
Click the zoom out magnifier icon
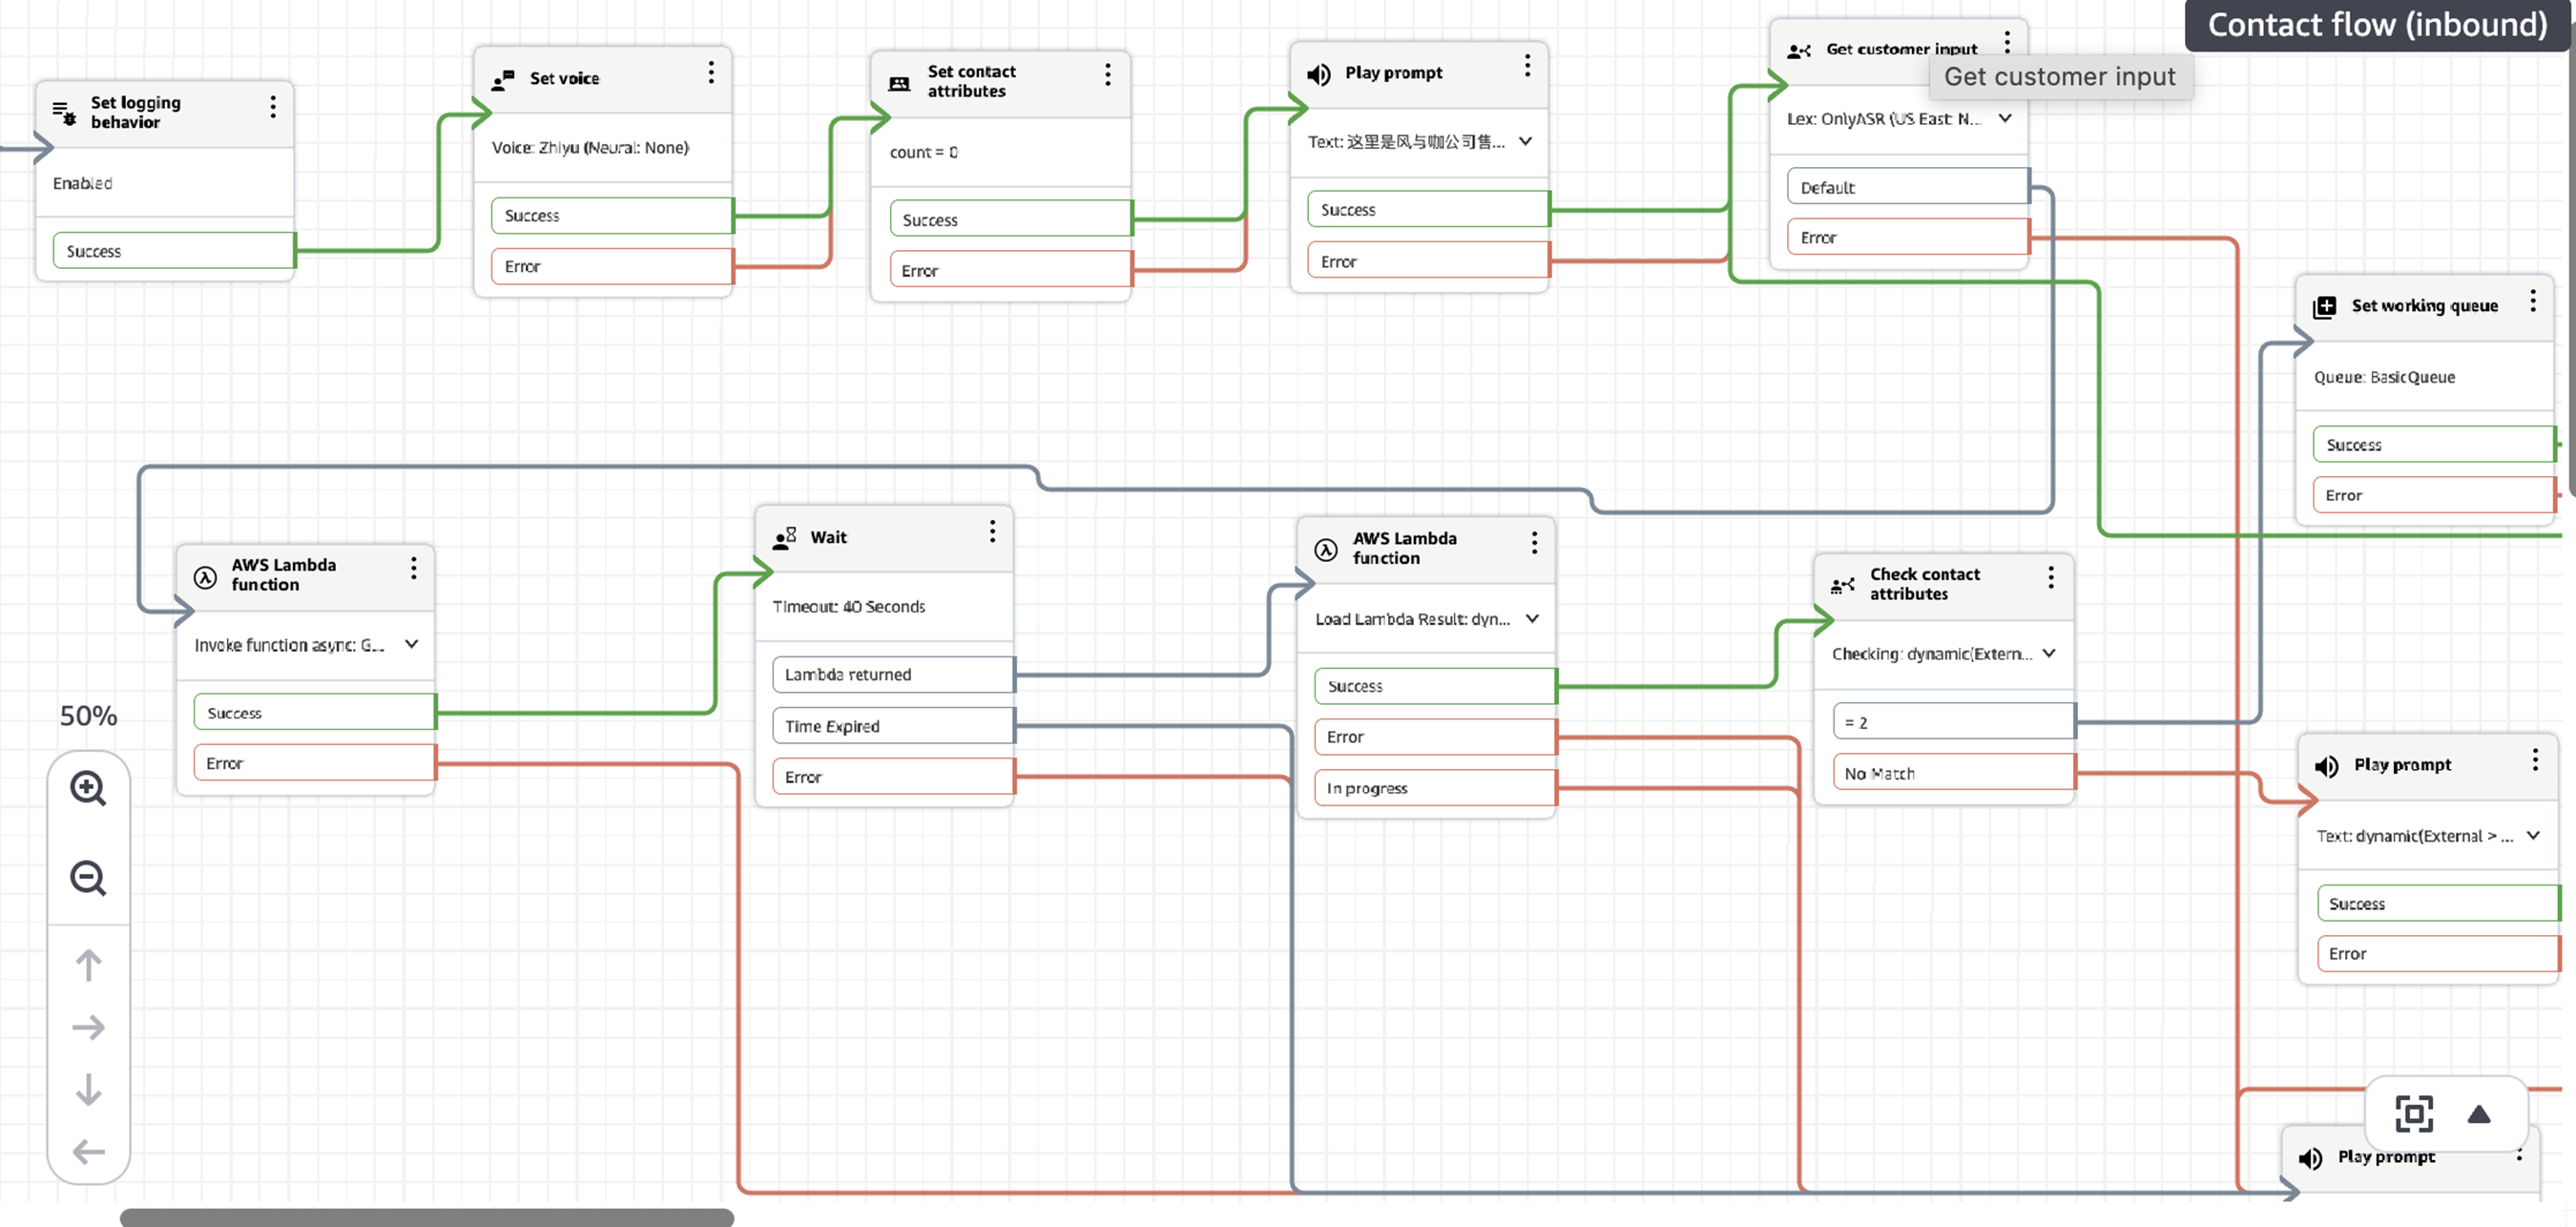coord(88,878)
